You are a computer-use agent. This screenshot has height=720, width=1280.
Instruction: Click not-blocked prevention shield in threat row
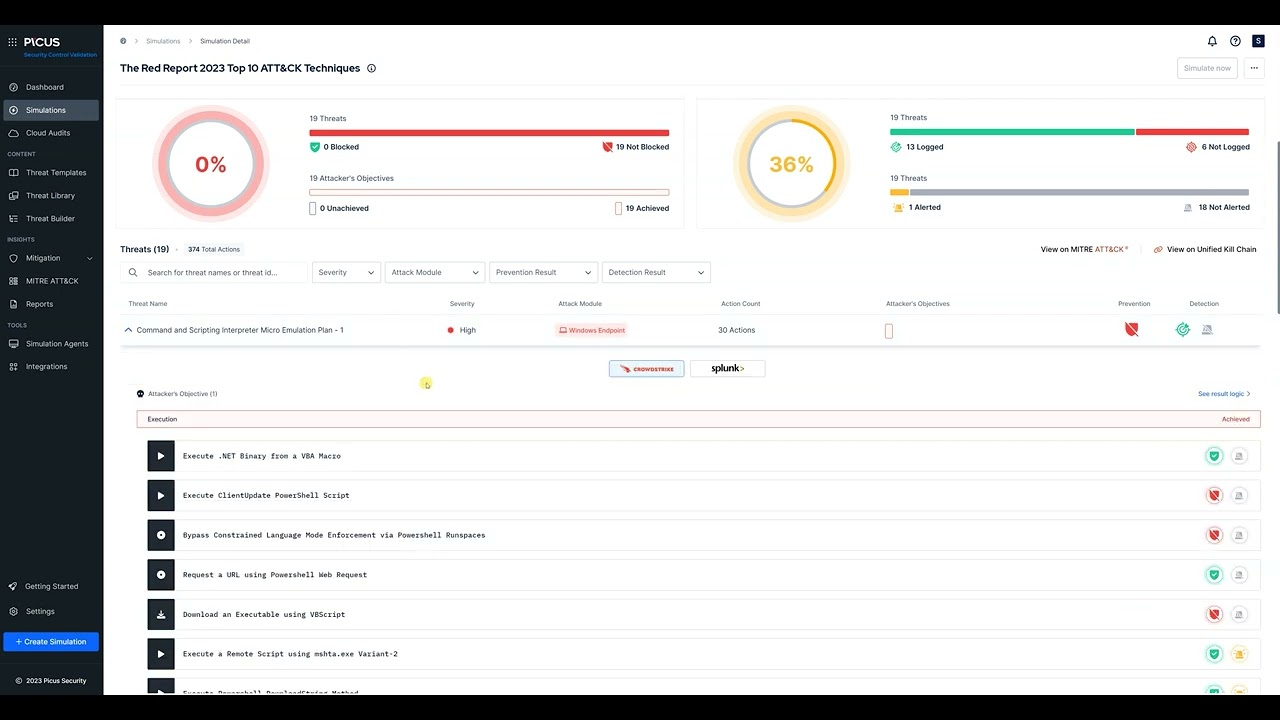click(x=1132, y=330)
